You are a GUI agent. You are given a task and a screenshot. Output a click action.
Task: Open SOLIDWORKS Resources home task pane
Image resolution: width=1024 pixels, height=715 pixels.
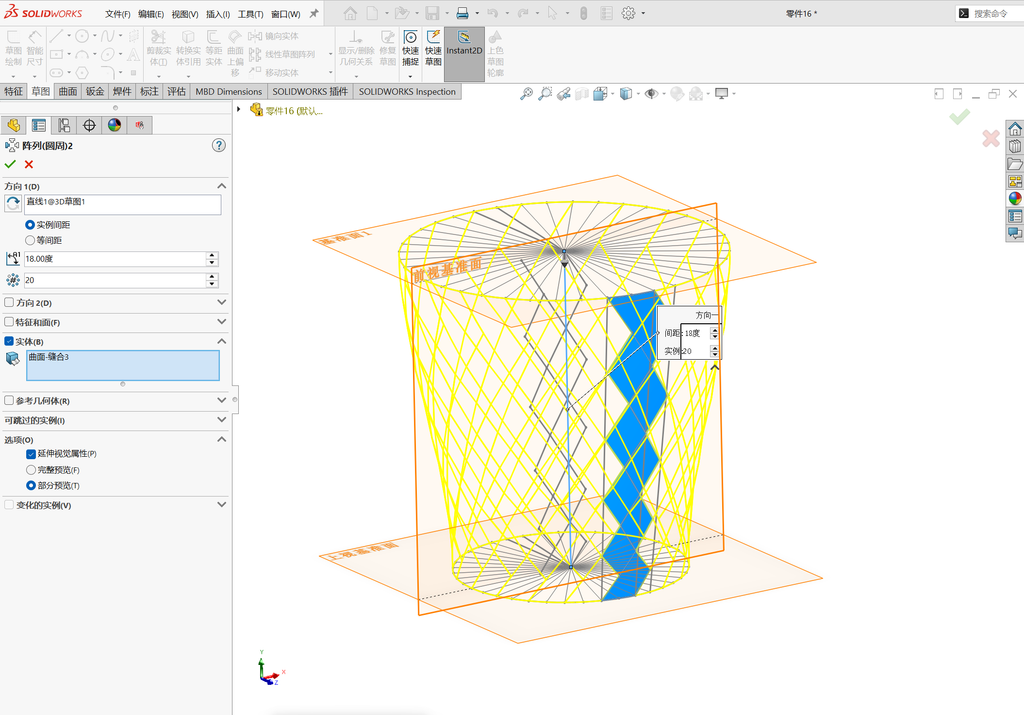click(1015, 129)
